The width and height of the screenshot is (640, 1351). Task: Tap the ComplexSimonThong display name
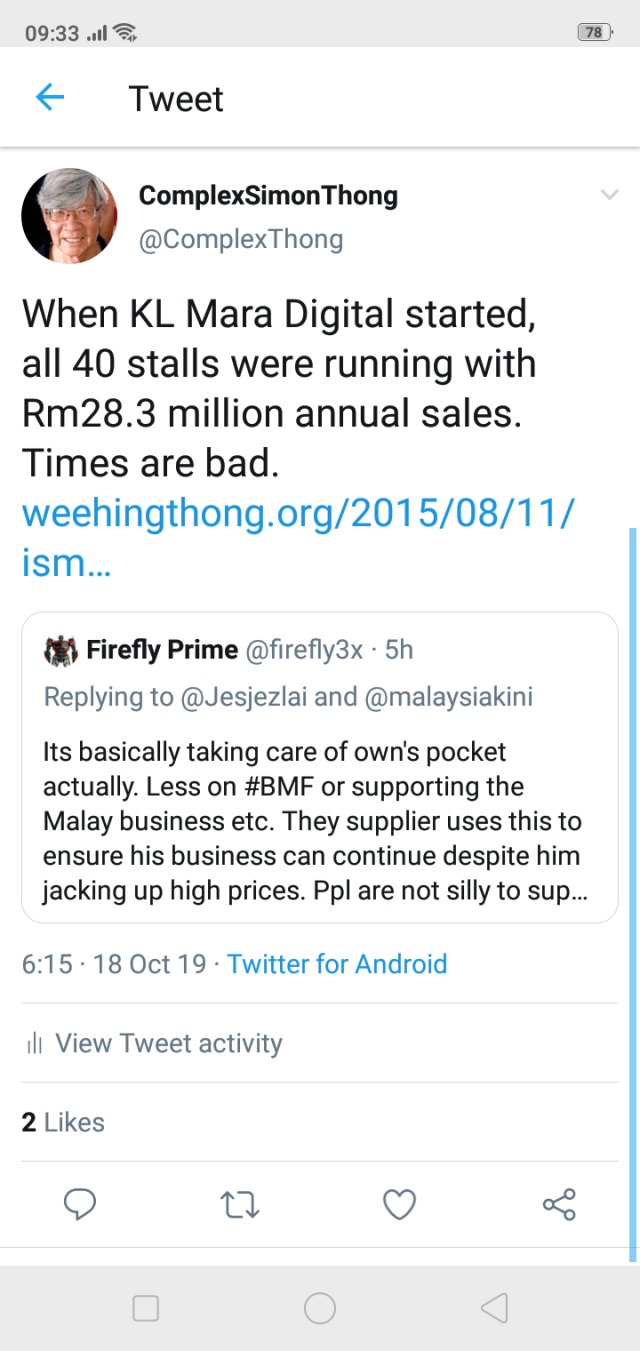268,196
